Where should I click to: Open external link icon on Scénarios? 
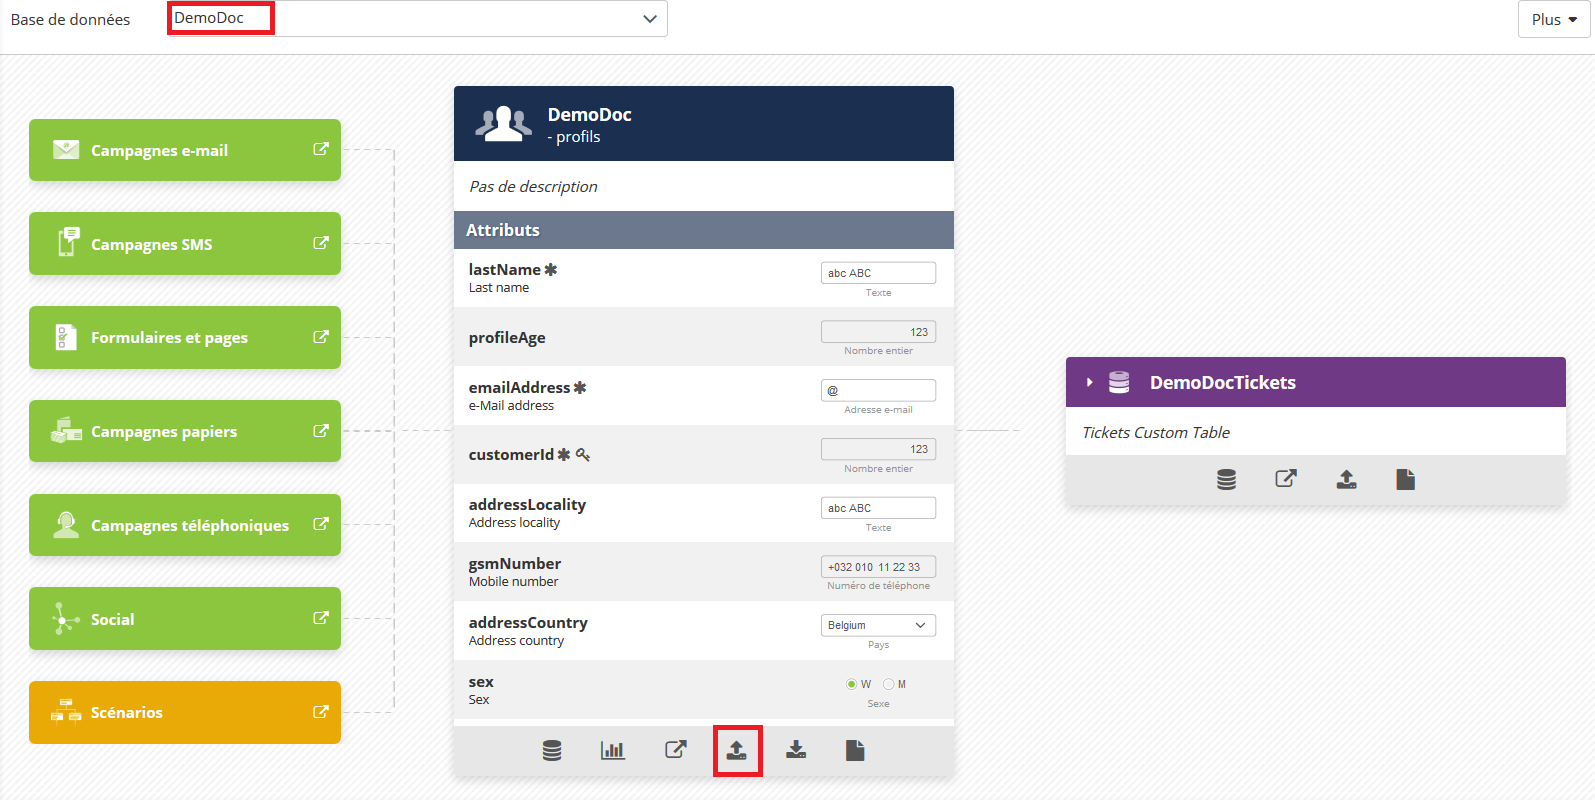click(x=321, y=712)
